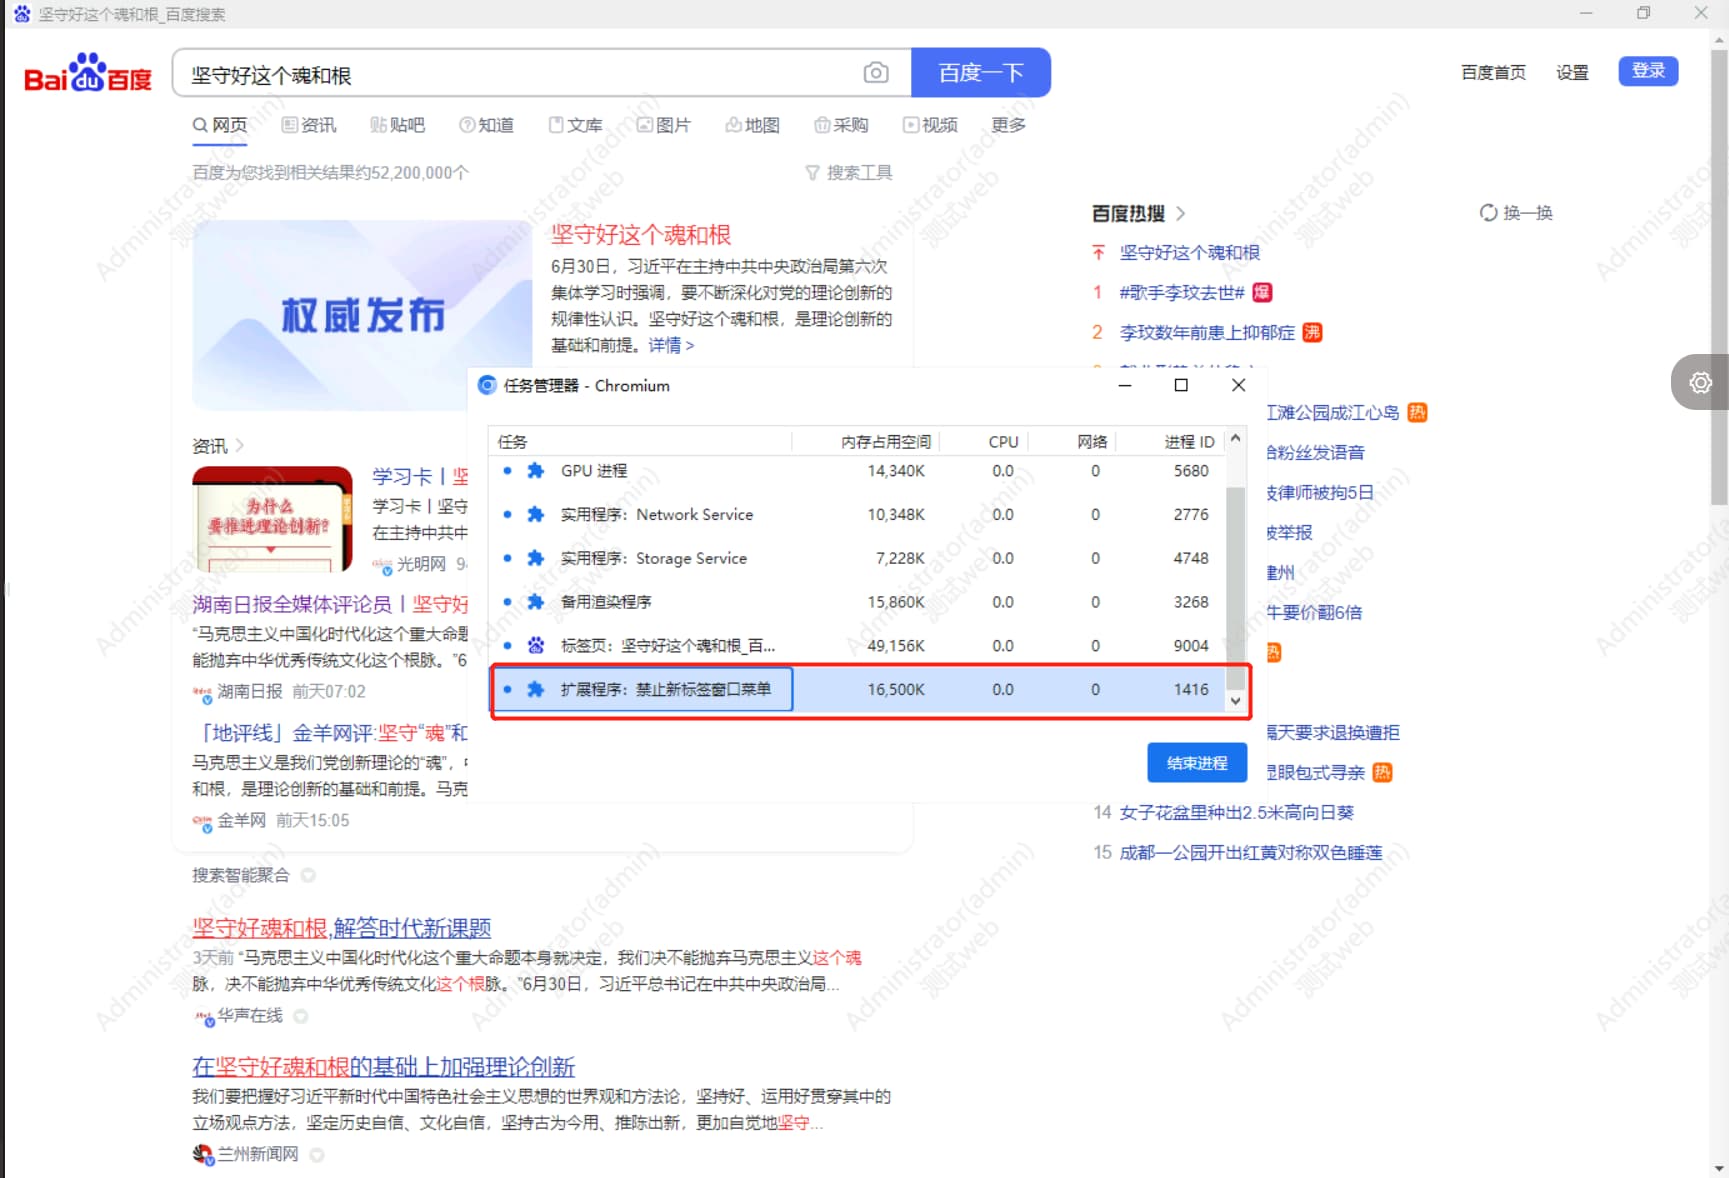Select the 标签页 坚守好这个魂和根 row

pyautogui.click(x=857, y=646)
